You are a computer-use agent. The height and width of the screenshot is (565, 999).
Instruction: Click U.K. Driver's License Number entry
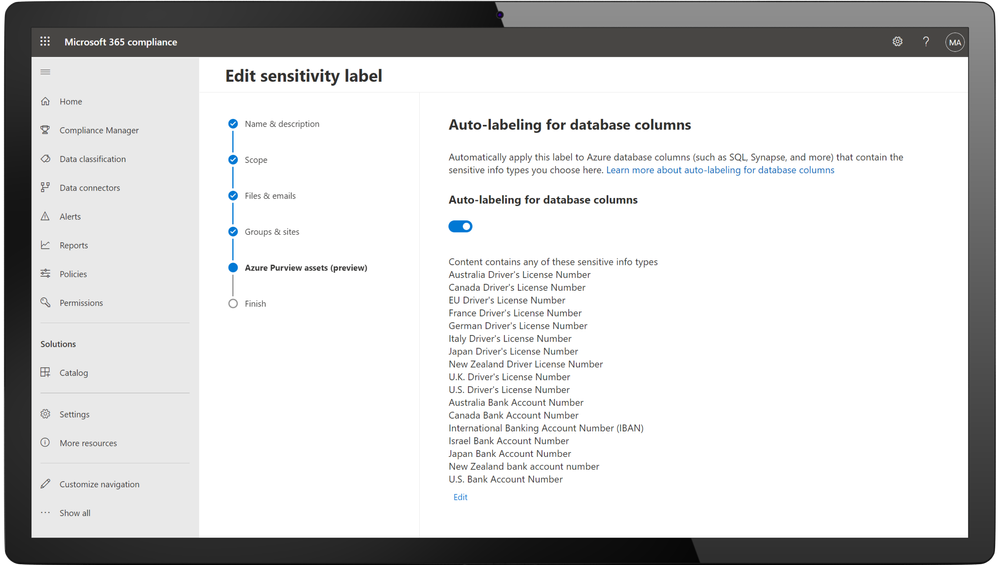click(x=509, y=376)
